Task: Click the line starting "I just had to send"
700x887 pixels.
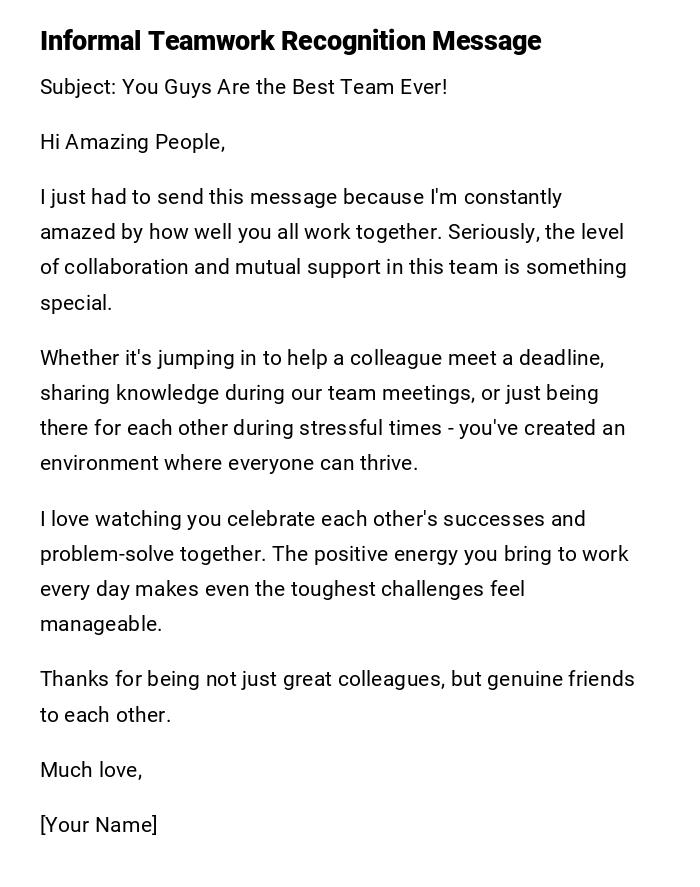Action: (x=300, y=197)
